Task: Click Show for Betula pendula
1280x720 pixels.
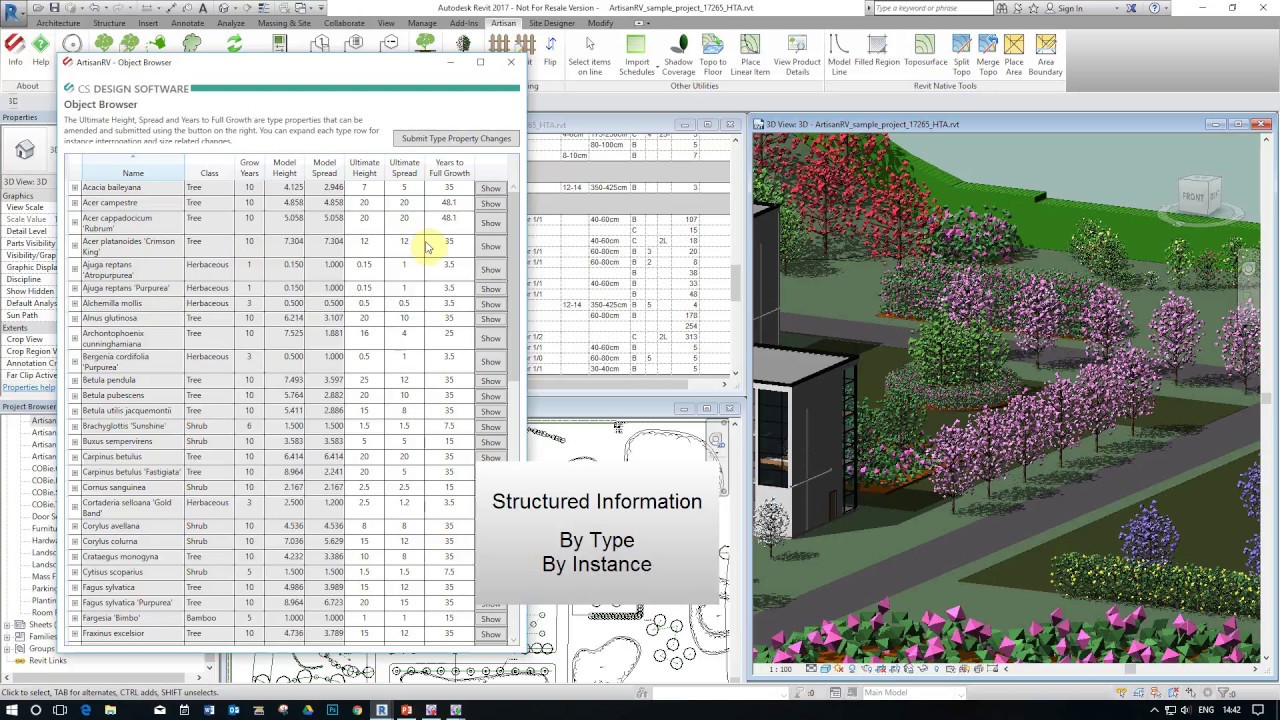Action: [x=490, y=381]
